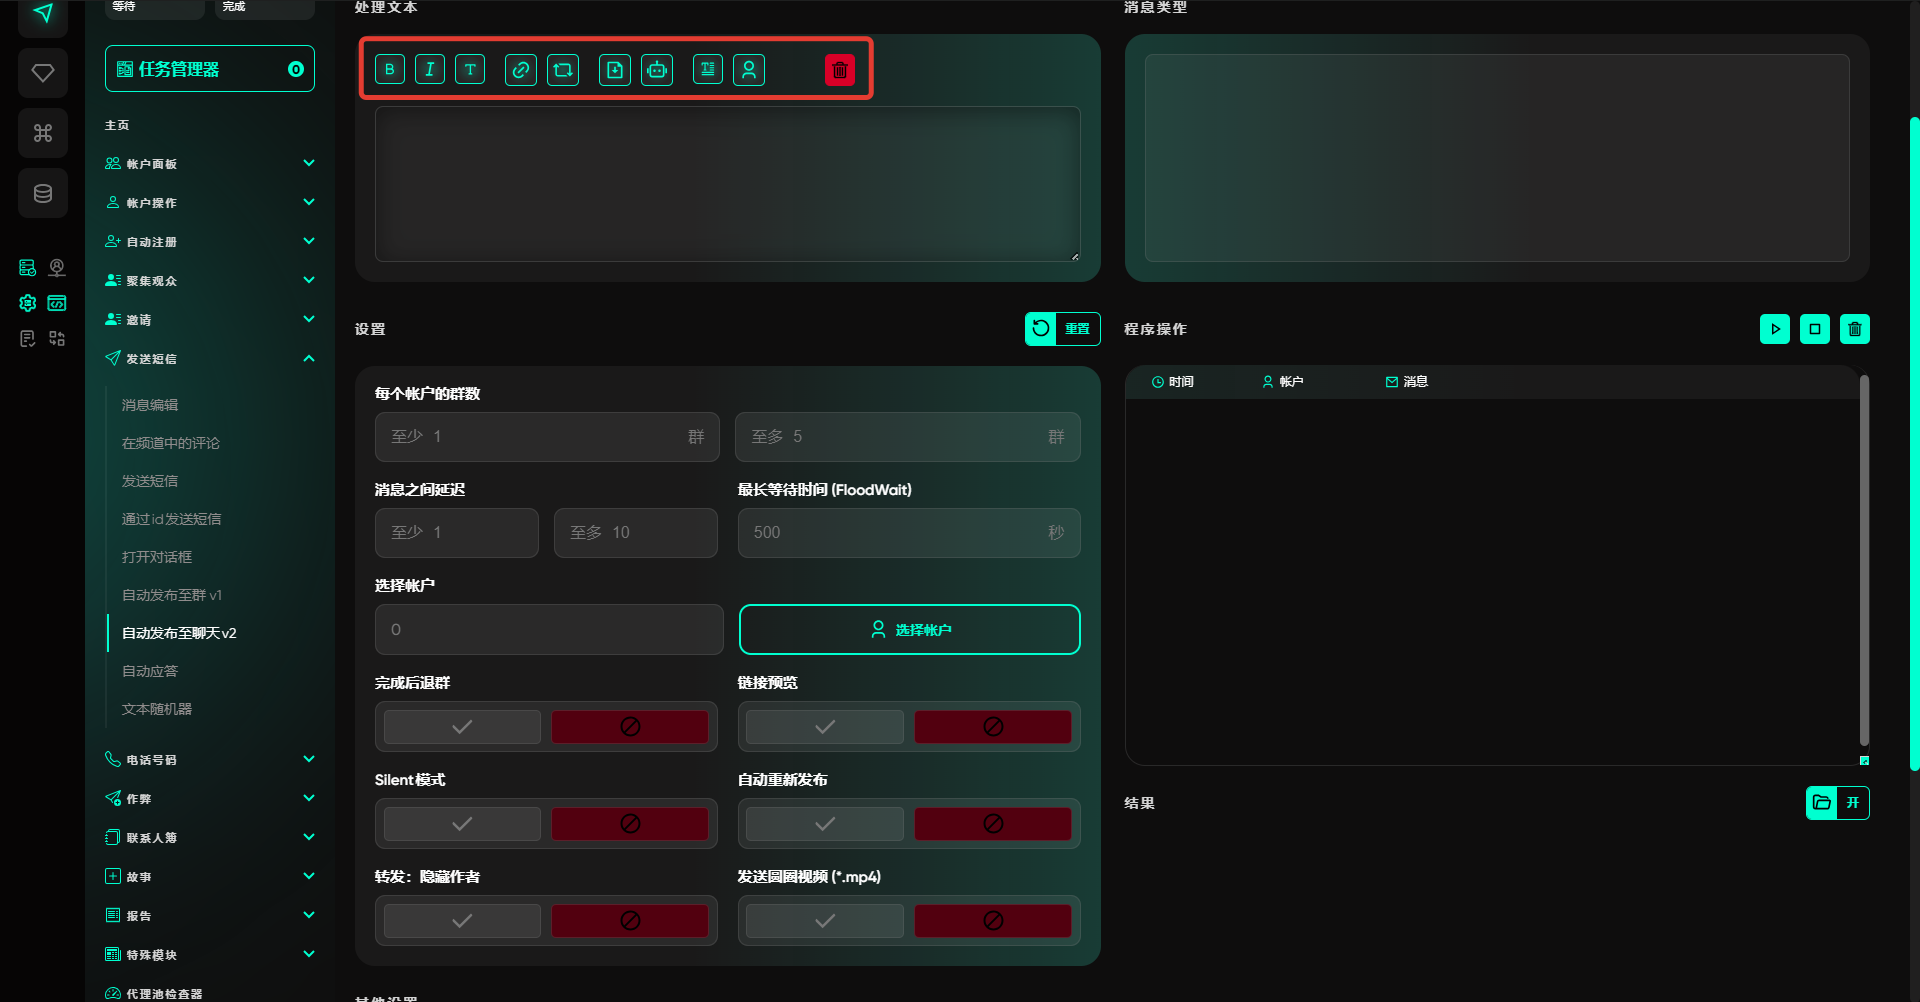
Task: Insert a link with the link icon
Action: pos(520,69)
